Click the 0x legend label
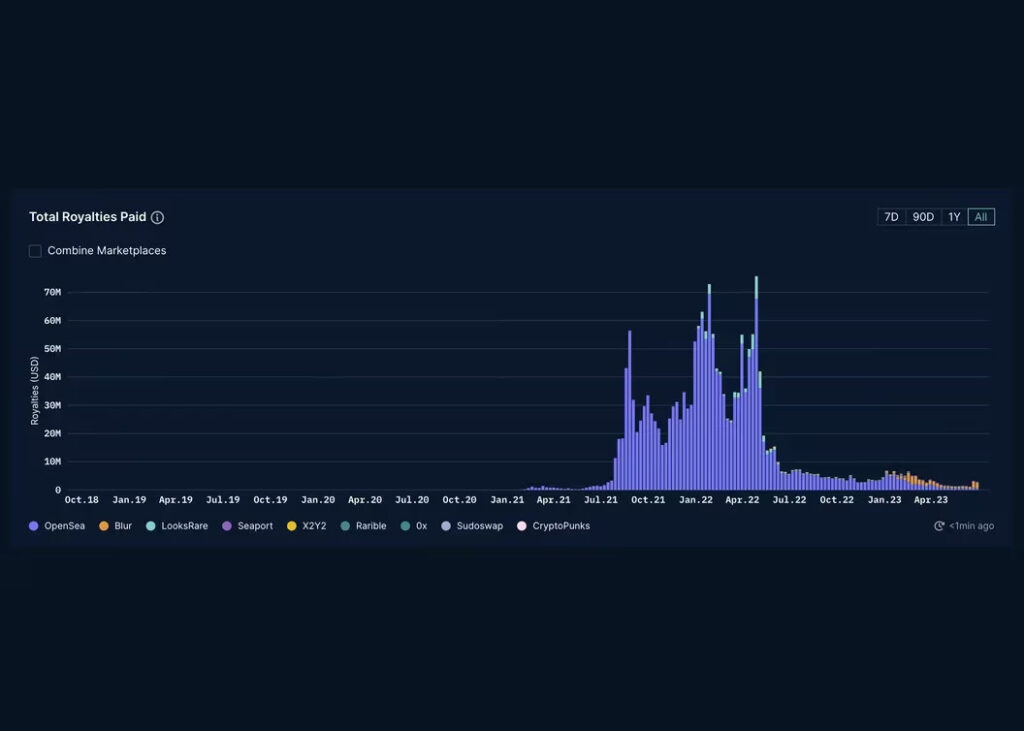This screenshot has width=1024, height=731. pos(422,526)
